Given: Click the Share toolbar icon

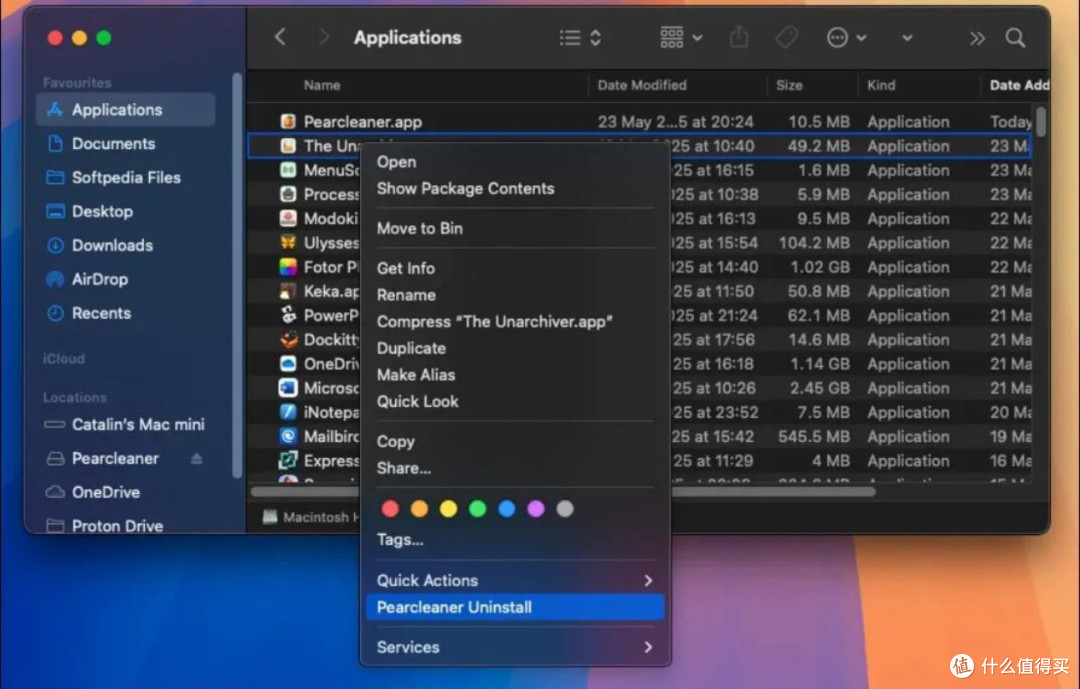Looking at the screenshot, I should click(x=739, y=37).
